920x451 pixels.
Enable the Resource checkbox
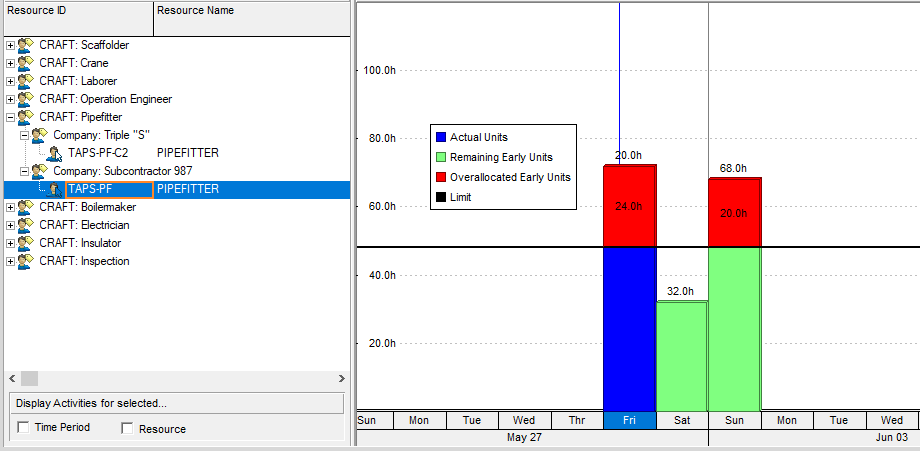click(x=127, y=428)
